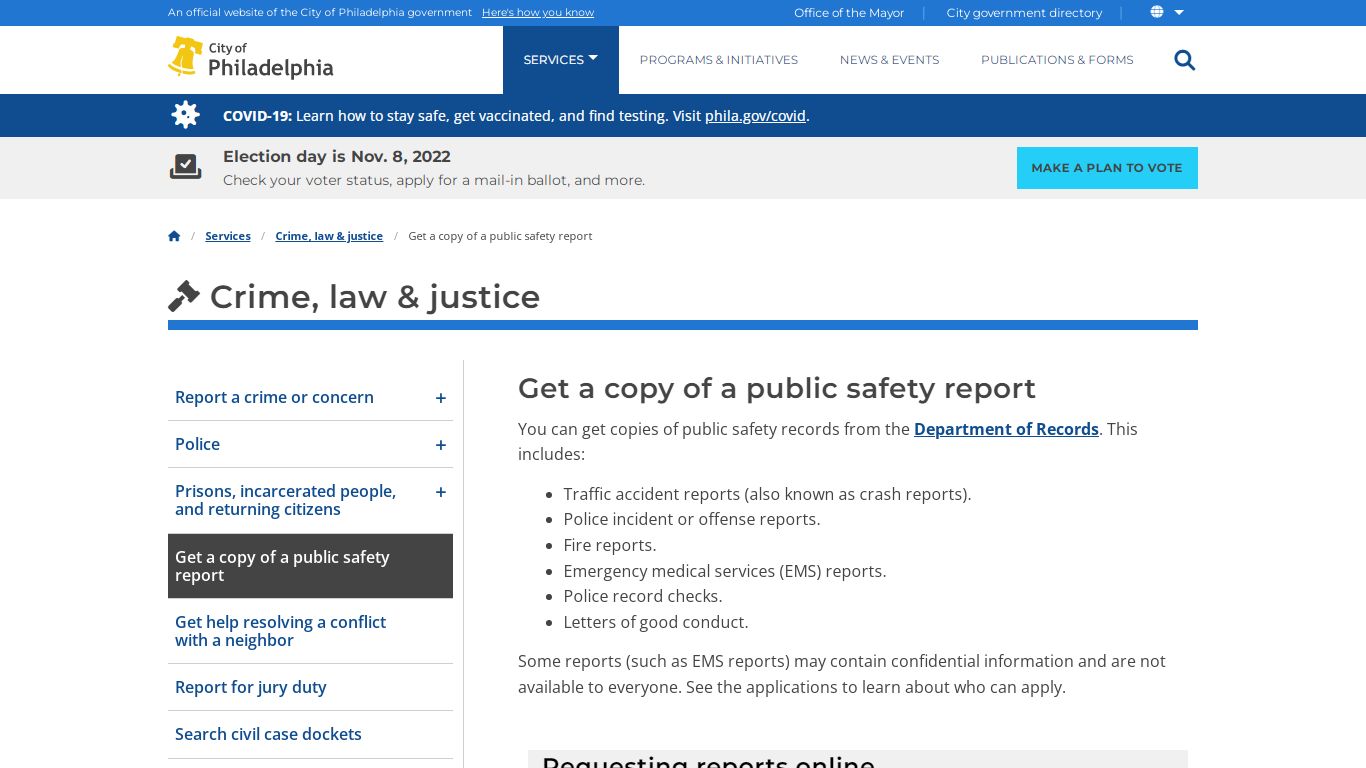The image size is (1366, 768).
Task: Select Get a copy of a public safety report sidebar item
Action: [310, 566]
